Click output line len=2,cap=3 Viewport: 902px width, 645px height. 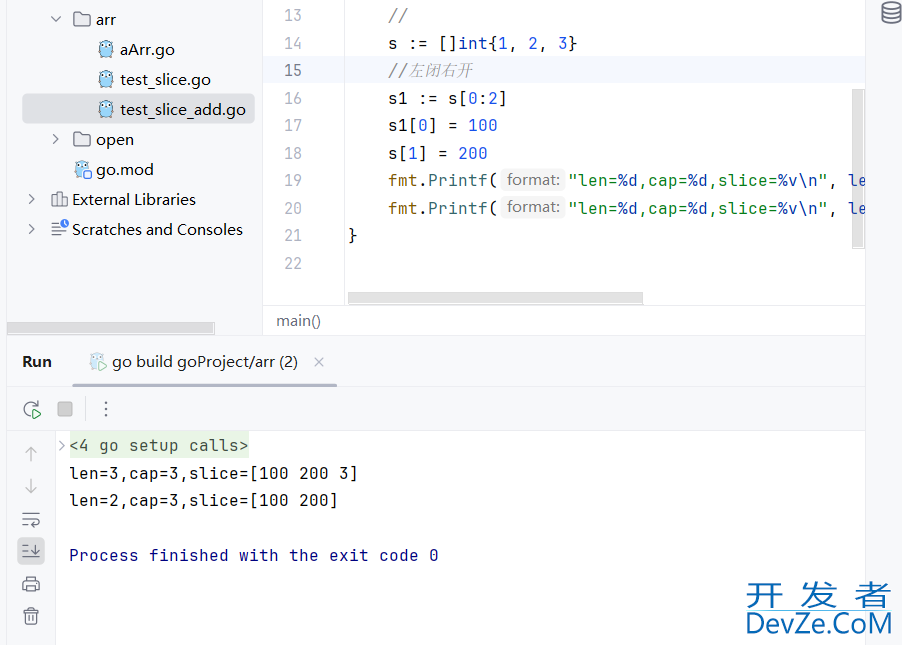click(203, 501)
